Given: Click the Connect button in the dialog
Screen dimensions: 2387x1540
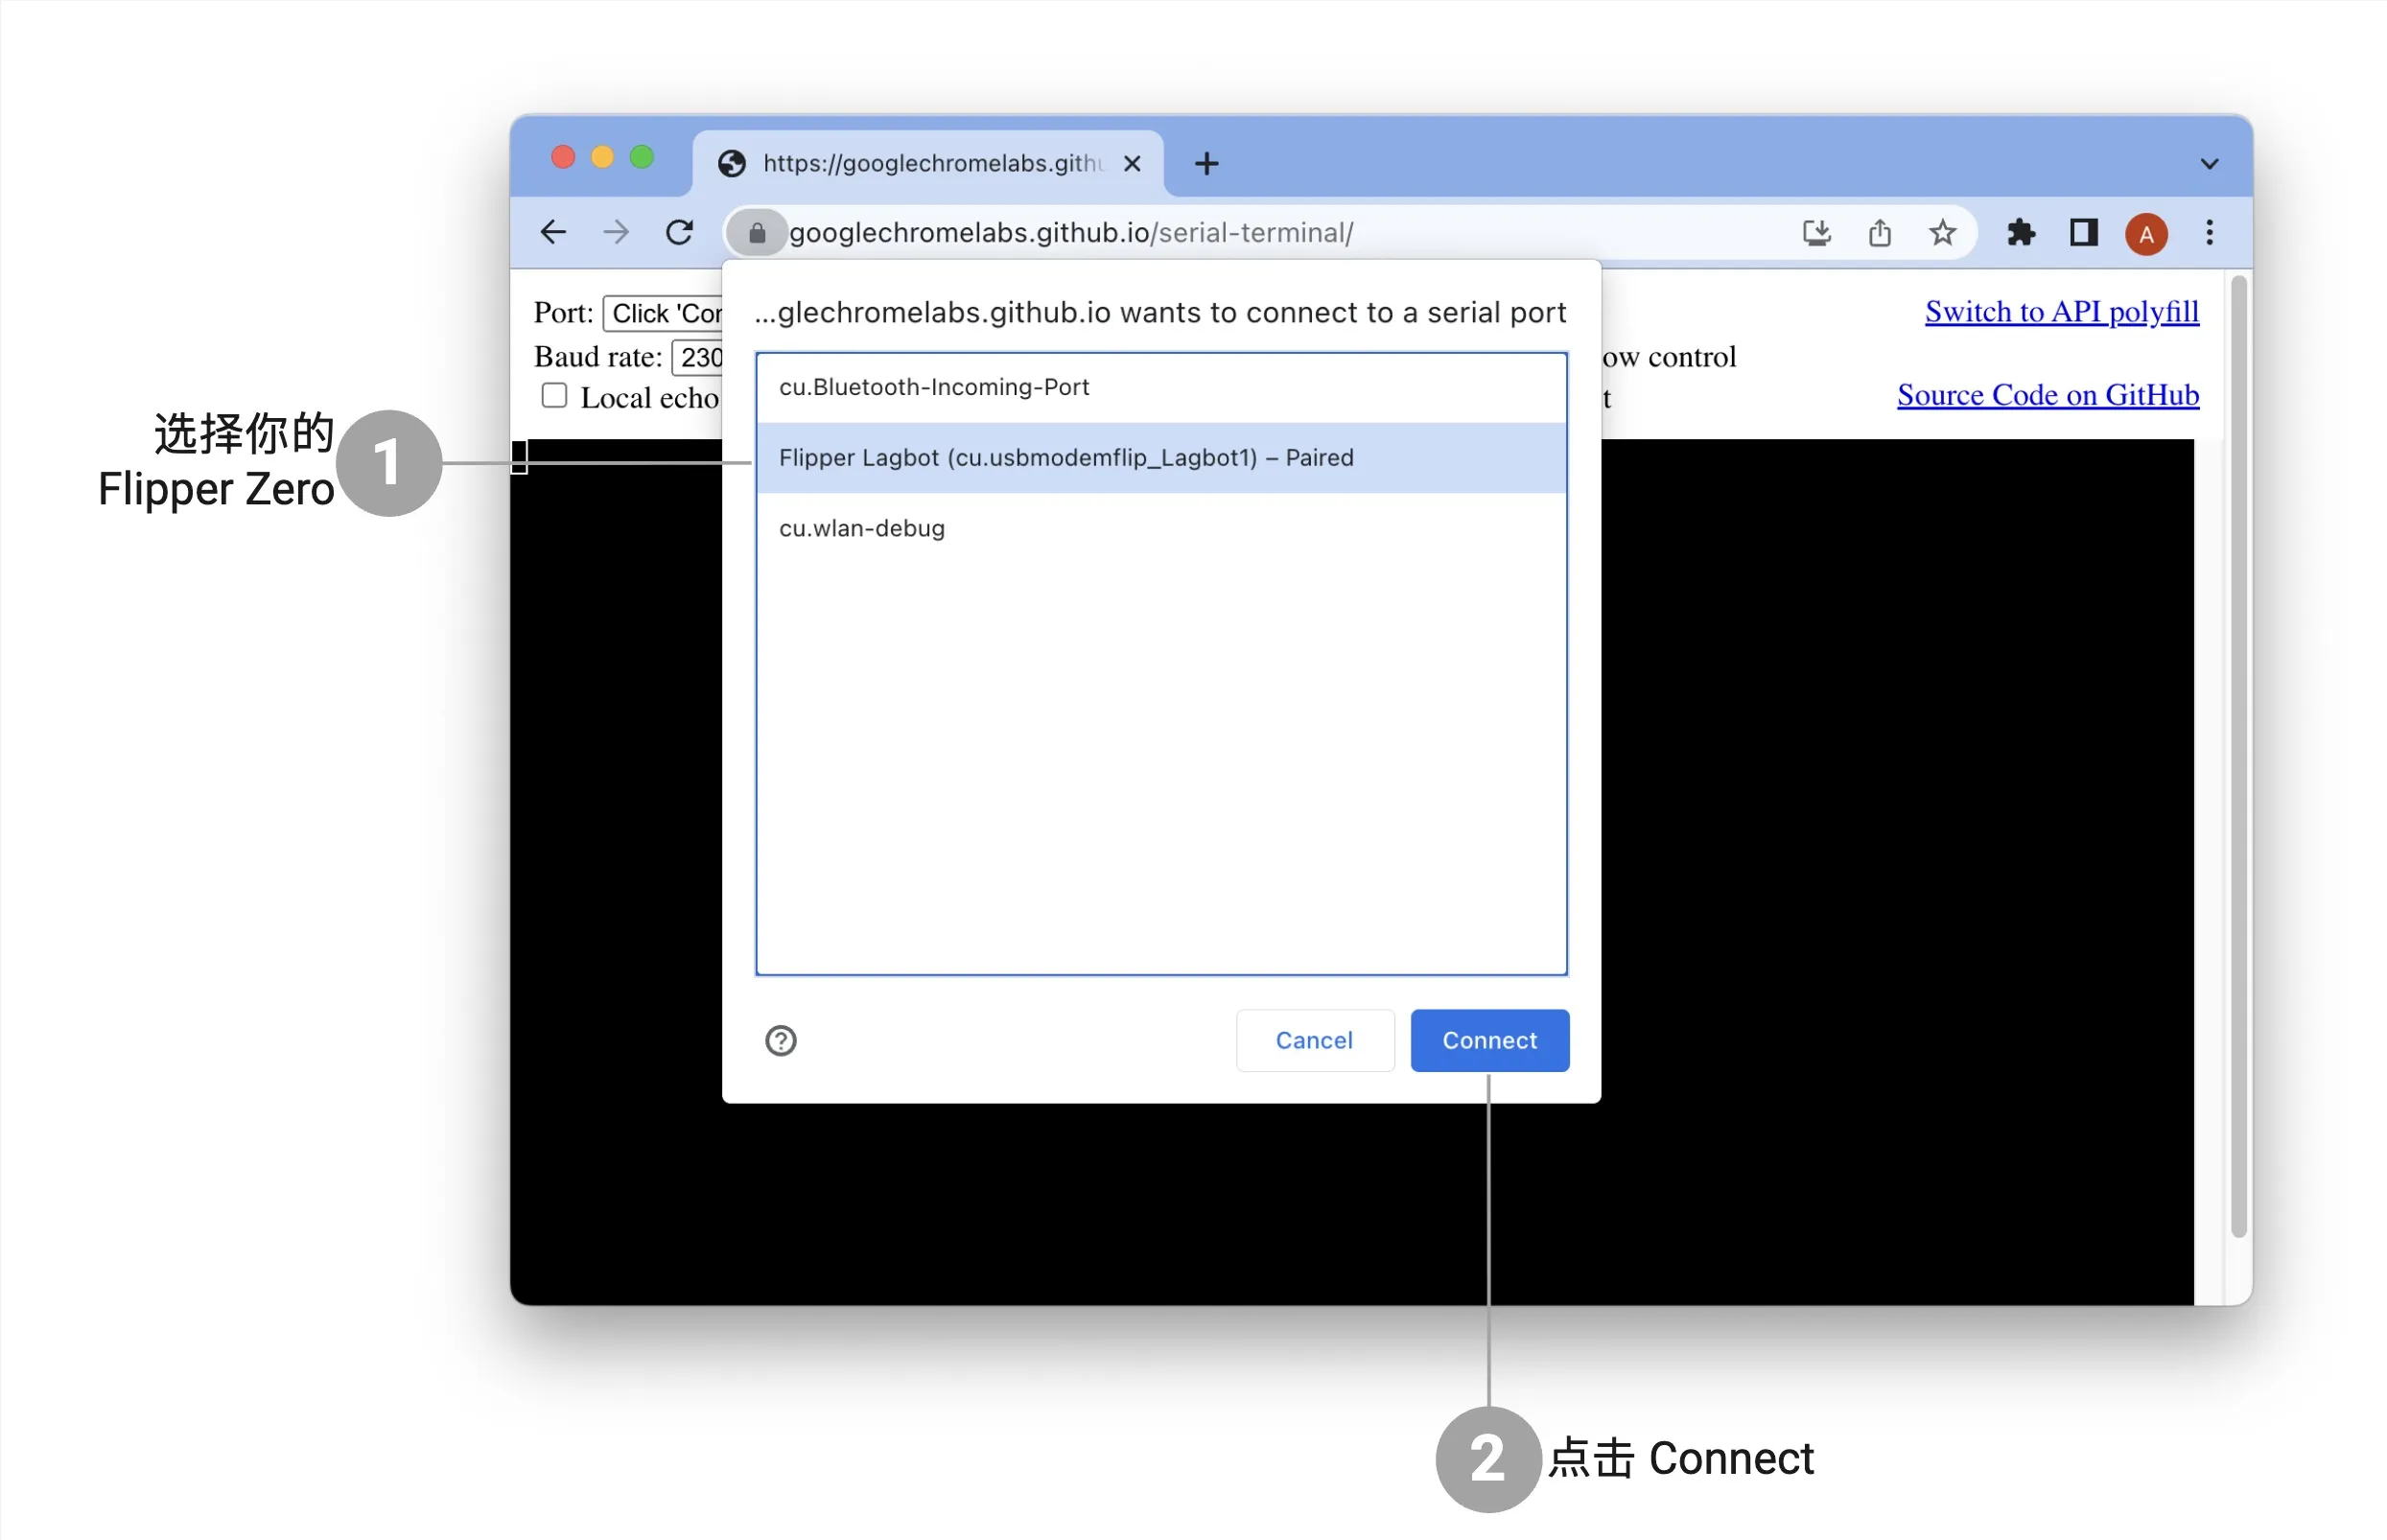Looking at the screenshot, I should (x=1490, y=1041).
